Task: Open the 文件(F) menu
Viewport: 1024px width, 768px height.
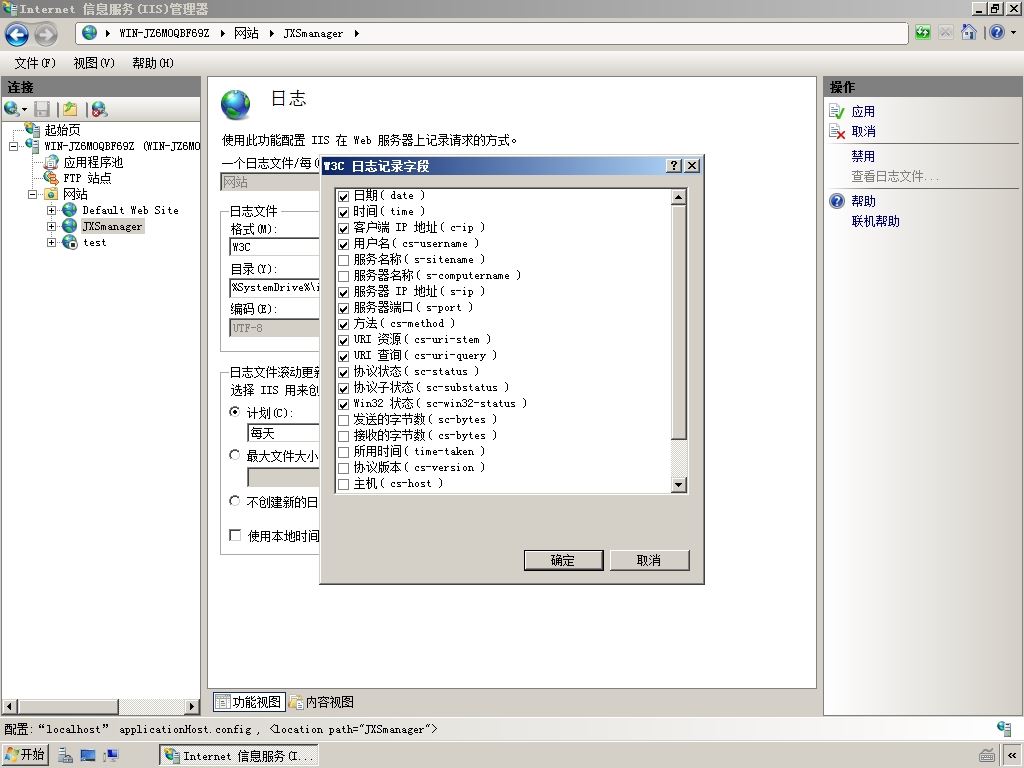Action: coord(35,63)
